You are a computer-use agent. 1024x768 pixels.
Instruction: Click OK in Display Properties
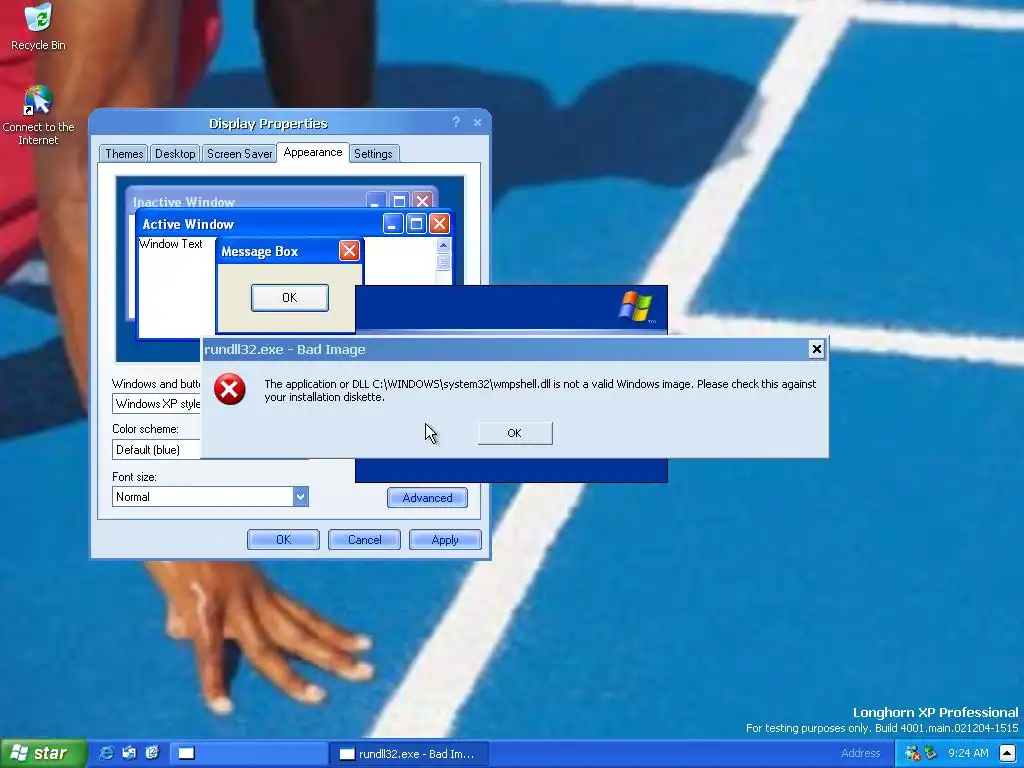pos(283,539)
